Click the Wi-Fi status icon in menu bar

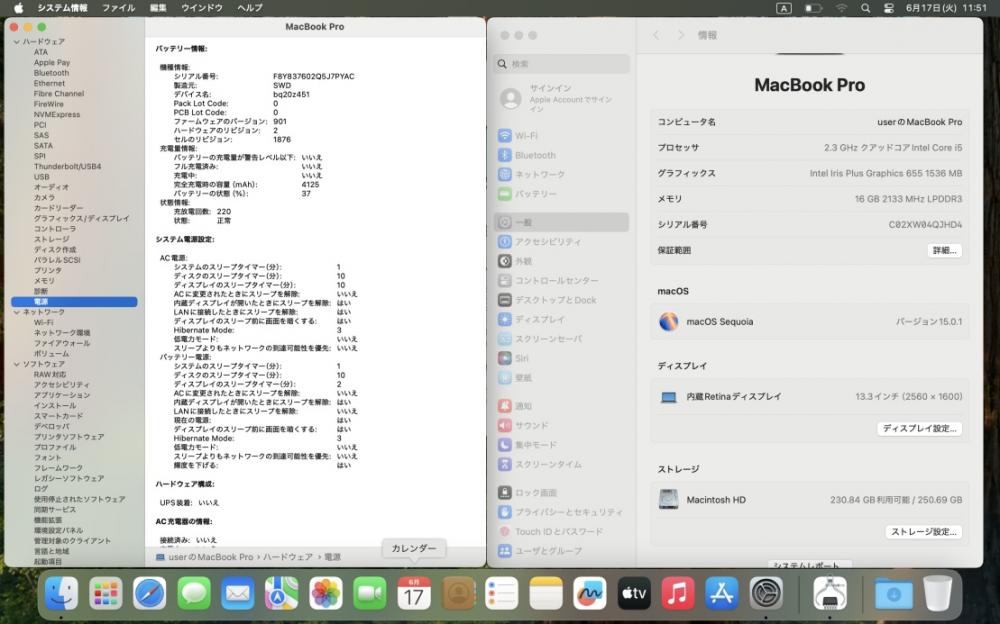(x=842, y=8)
